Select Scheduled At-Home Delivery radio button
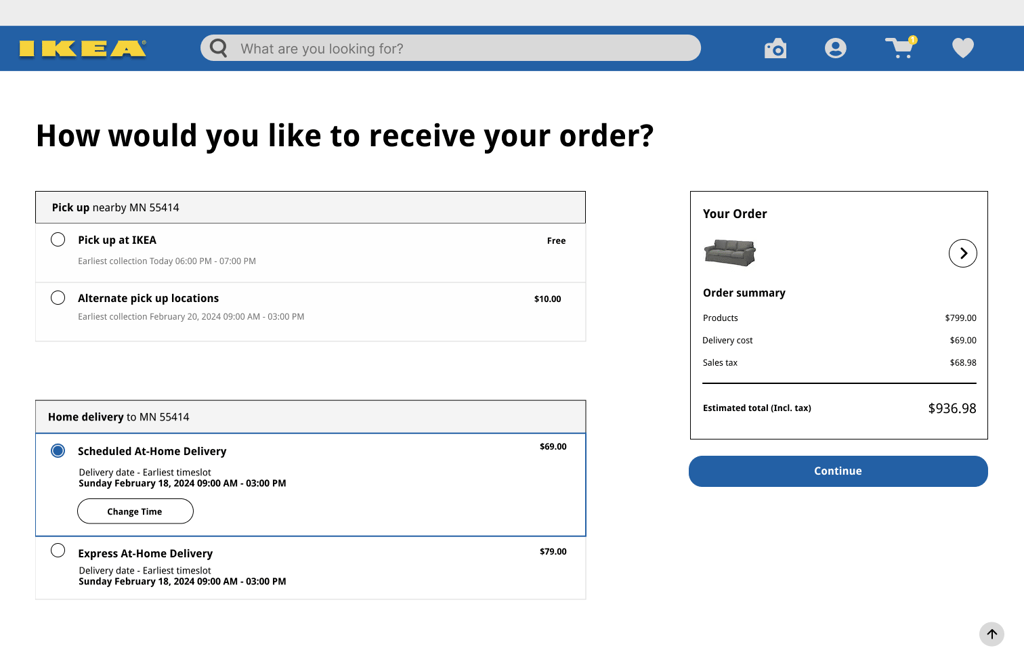Screen dimensions: 1024x665 click(58, 451)
